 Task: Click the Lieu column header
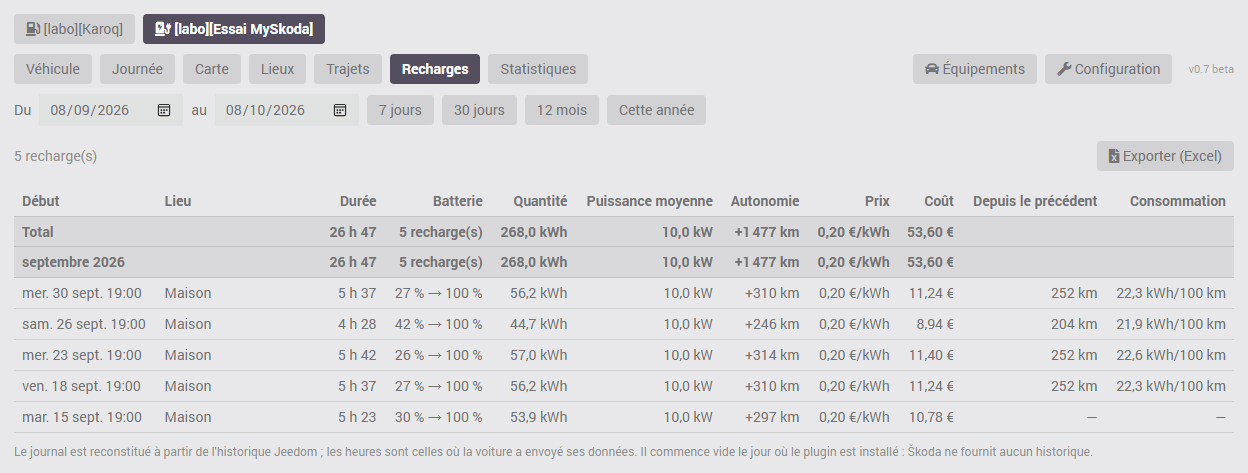pyautogui.click(x=178, y=201)
